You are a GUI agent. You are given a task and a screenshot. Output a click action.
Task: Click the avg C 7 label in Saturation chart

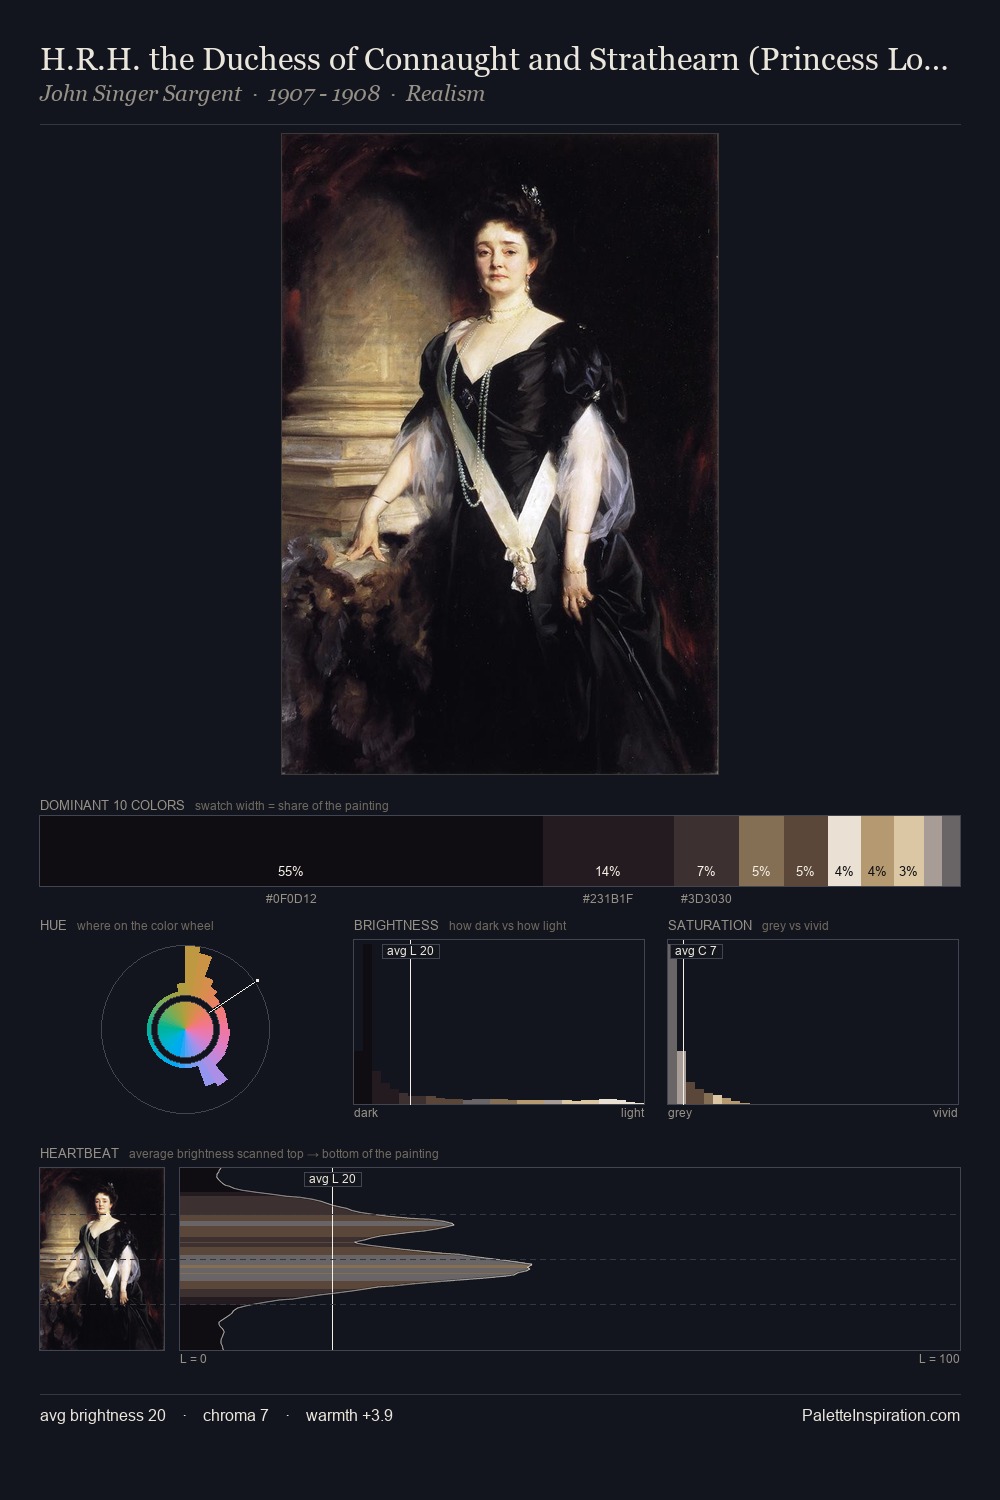click(696, 951)
